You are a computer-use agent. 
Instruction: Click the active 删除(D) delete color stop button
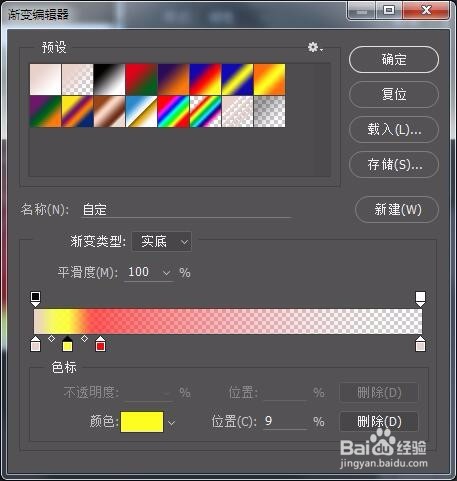379,422
